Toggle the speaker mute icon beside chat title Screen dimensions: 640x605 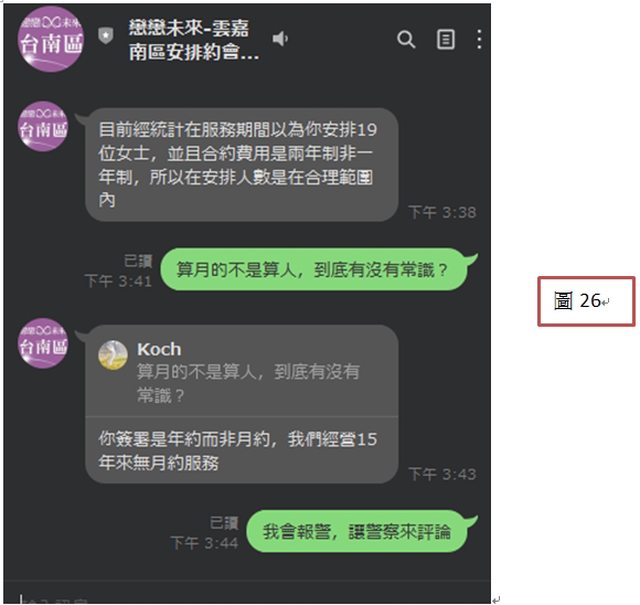coord(280,39)
